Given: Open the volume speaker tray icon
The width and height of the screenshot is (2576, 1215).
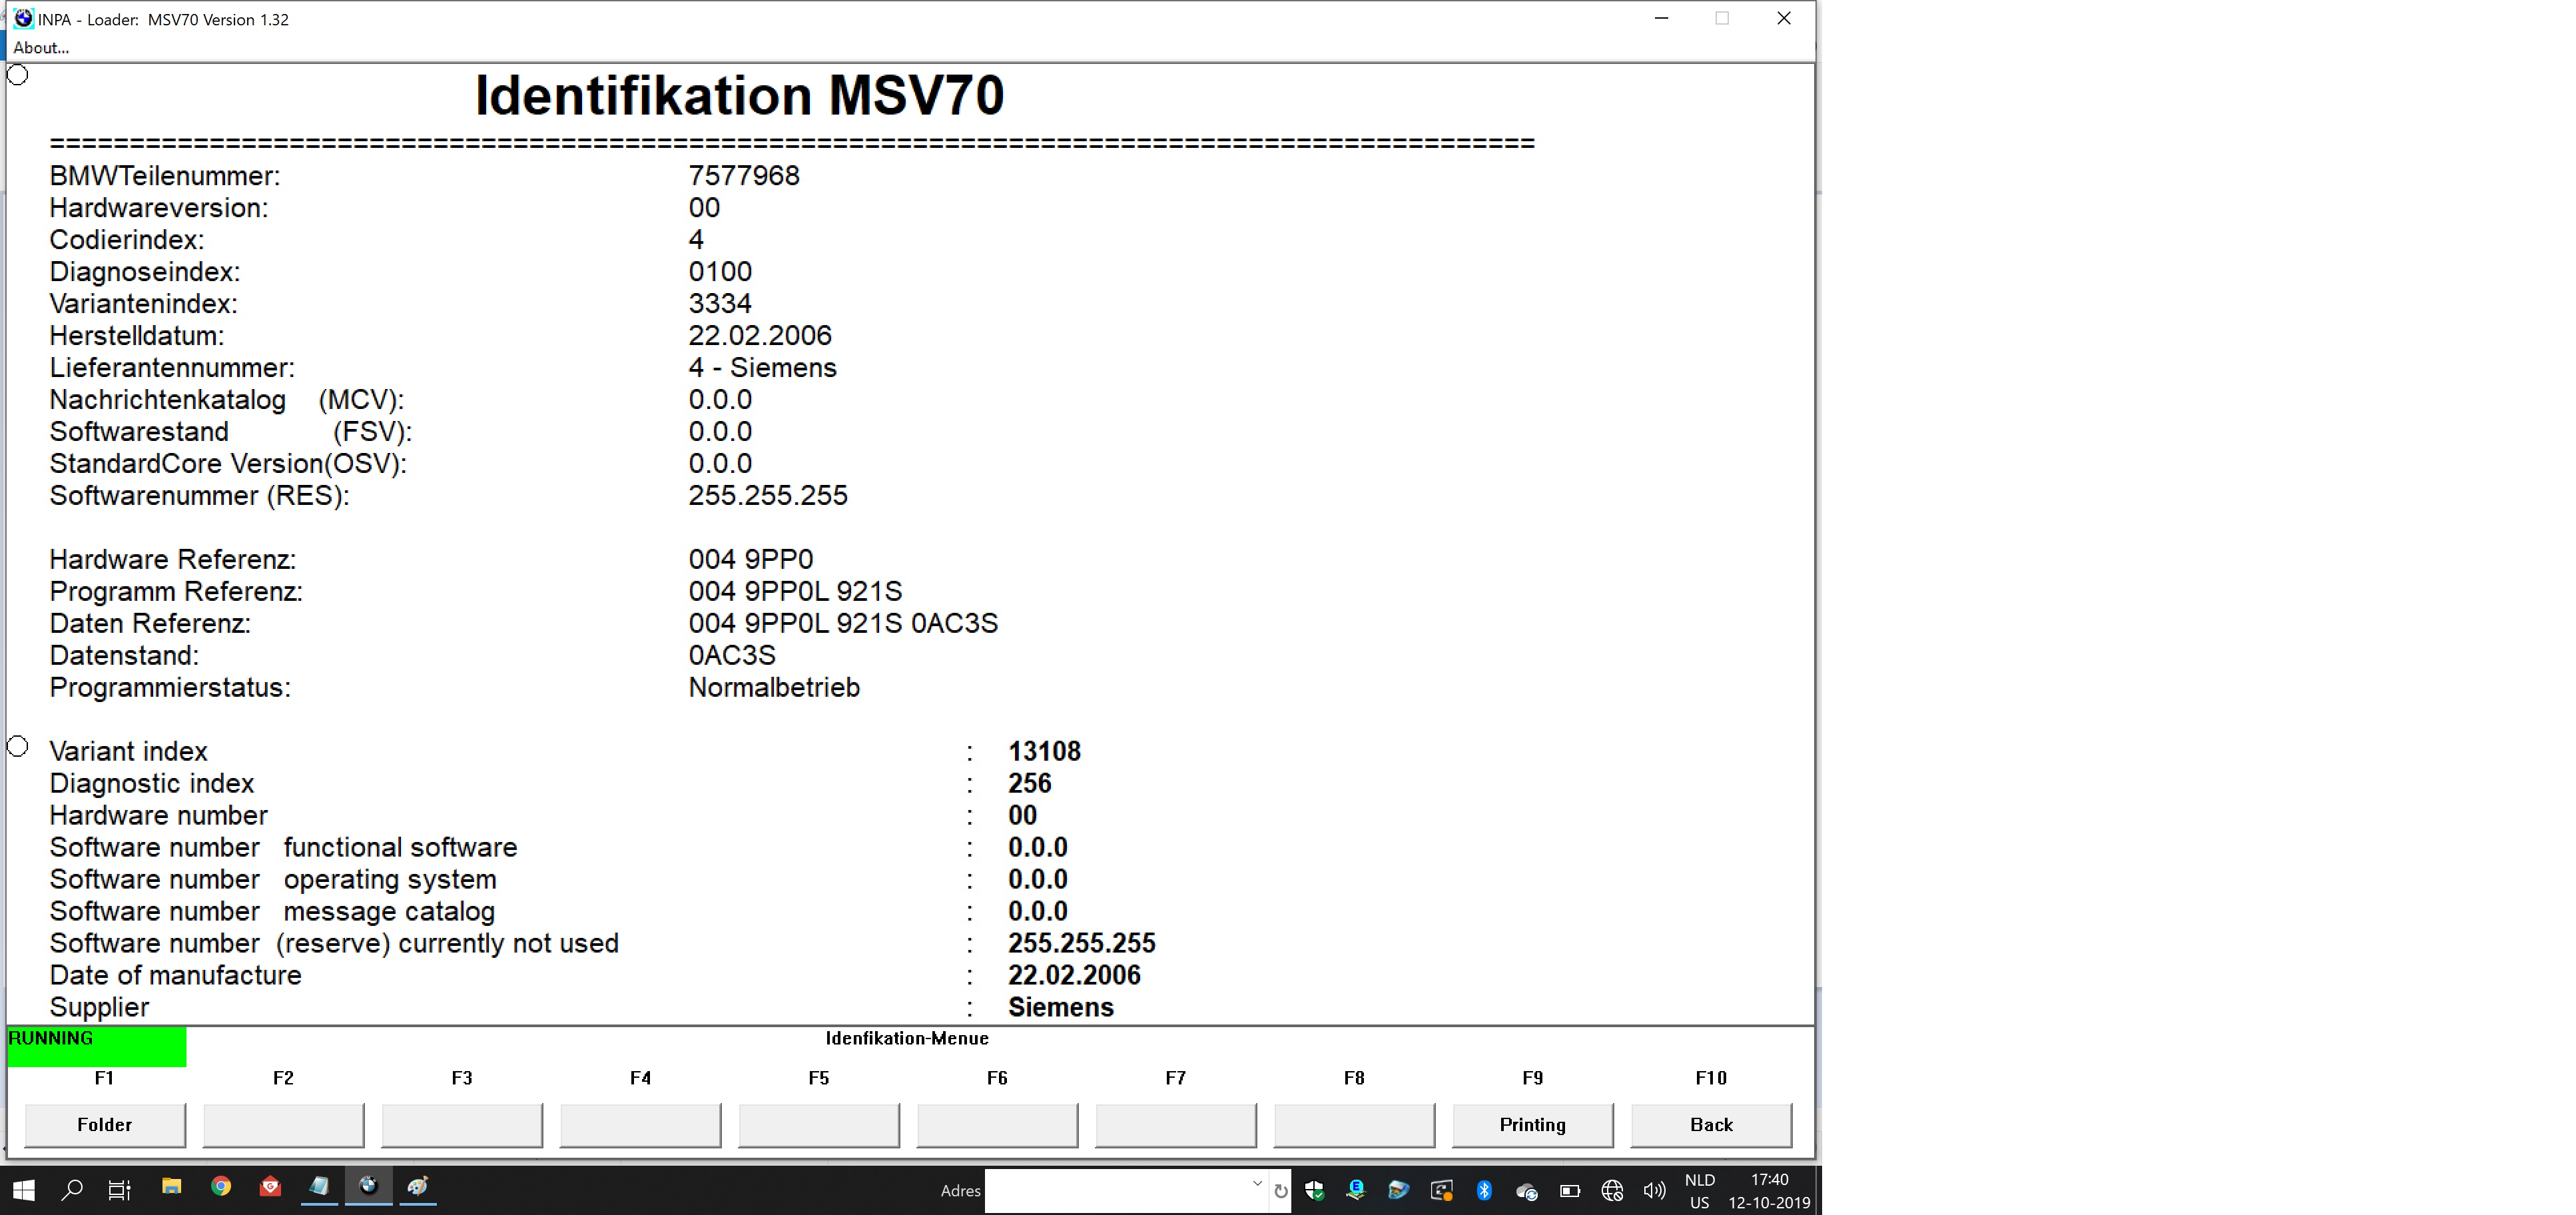Looking at the screenshot, I should coord(1654,1191).
